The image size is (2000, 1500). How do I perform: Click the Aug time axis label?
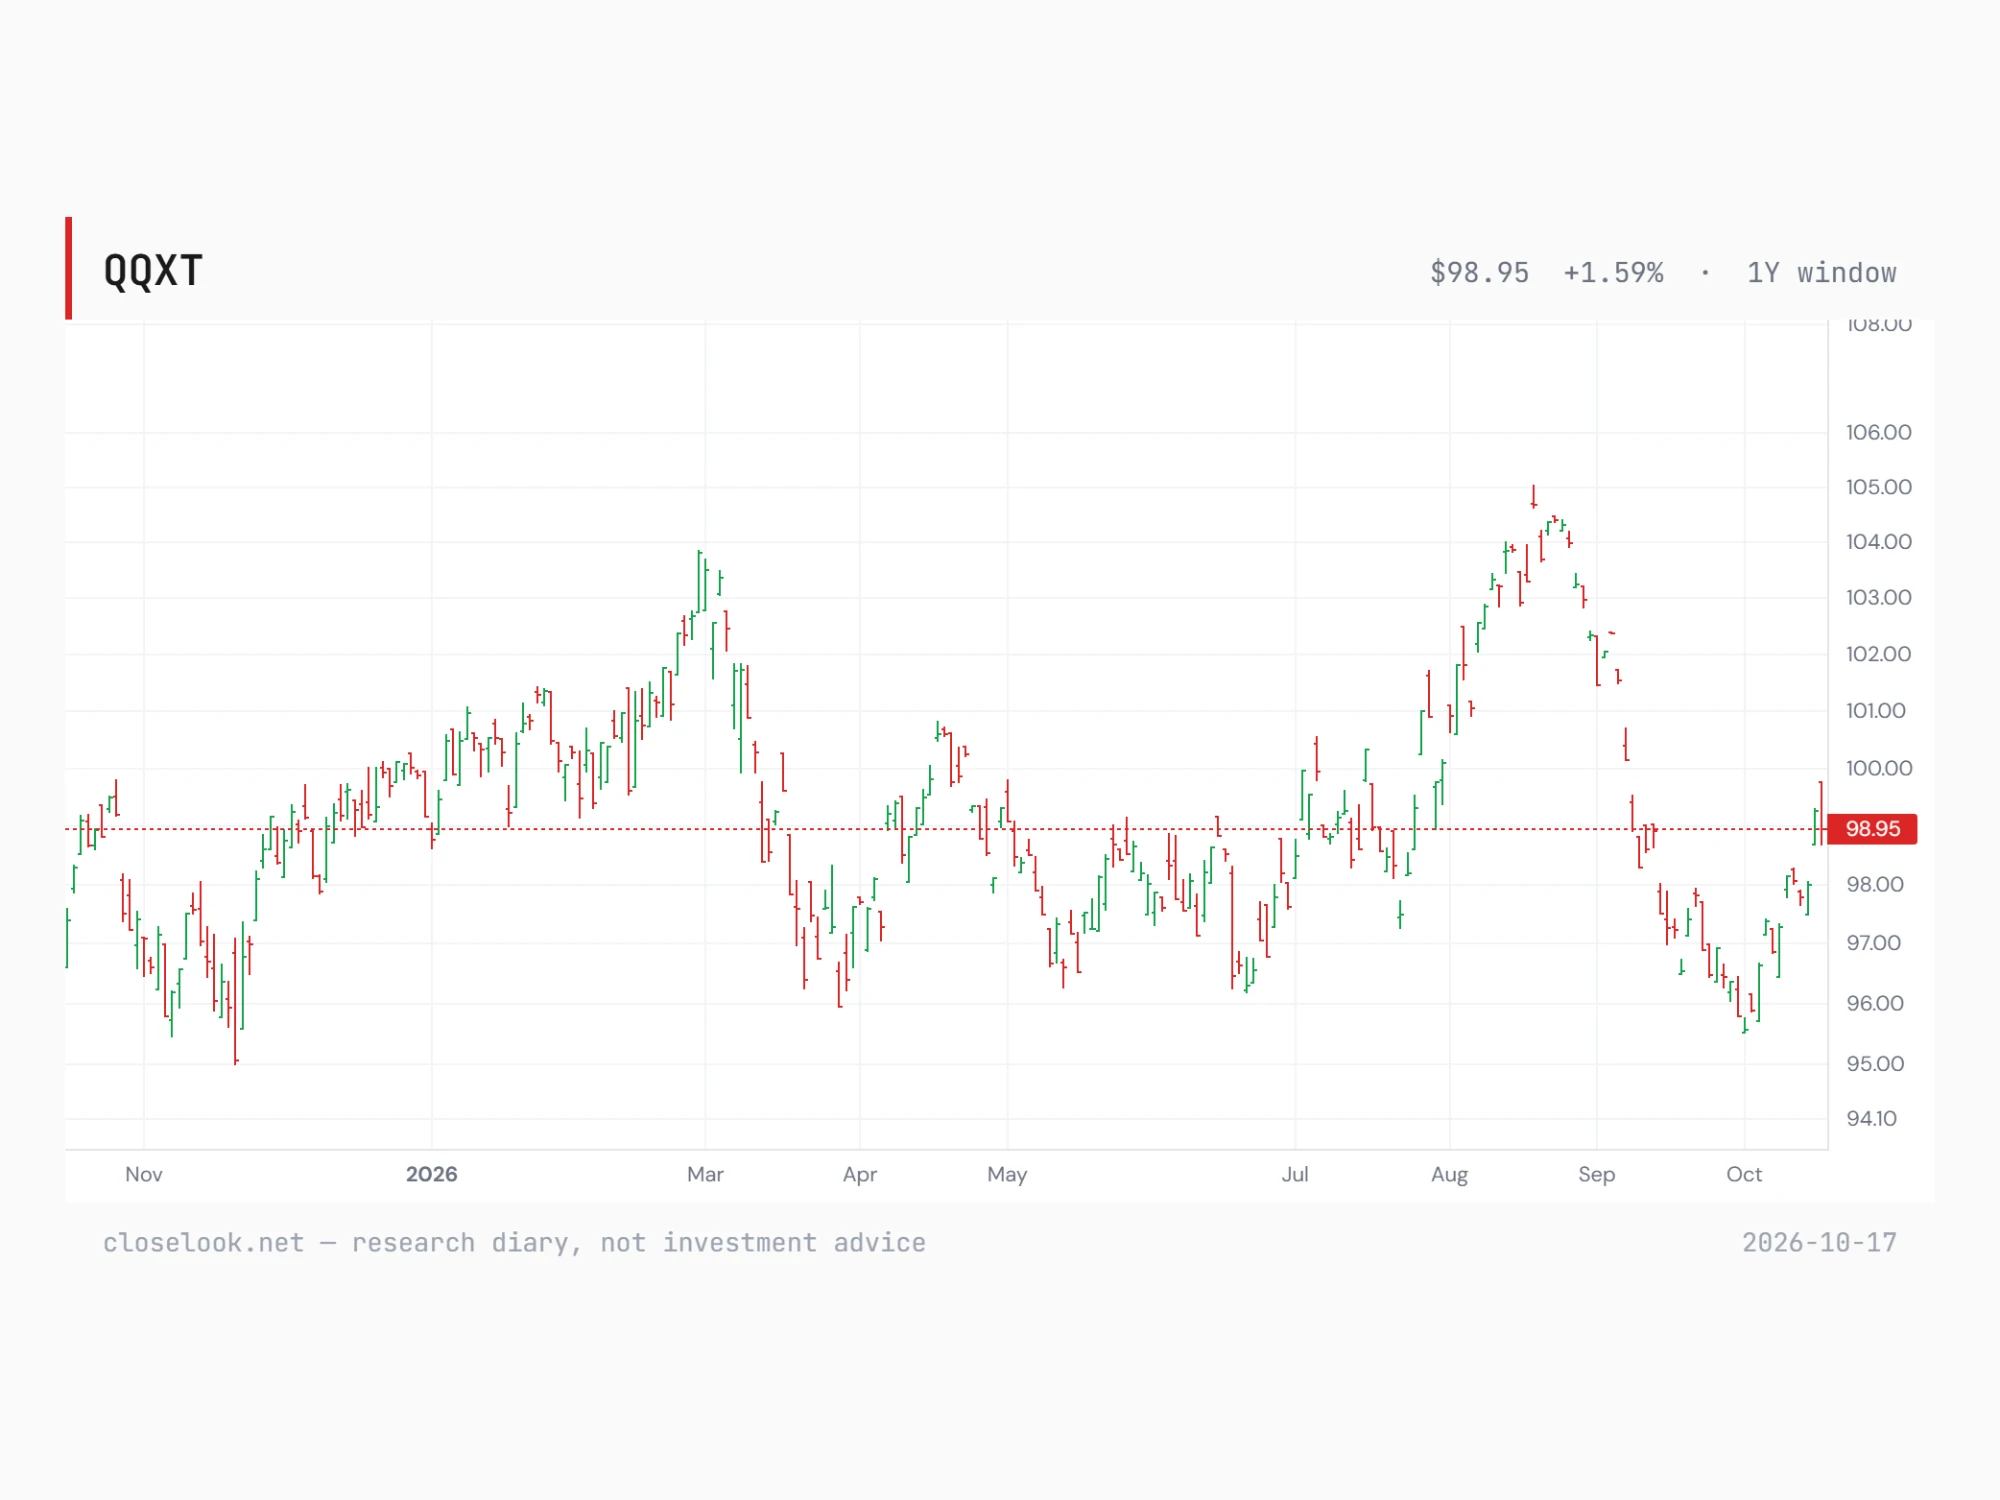(1449, 1175)
